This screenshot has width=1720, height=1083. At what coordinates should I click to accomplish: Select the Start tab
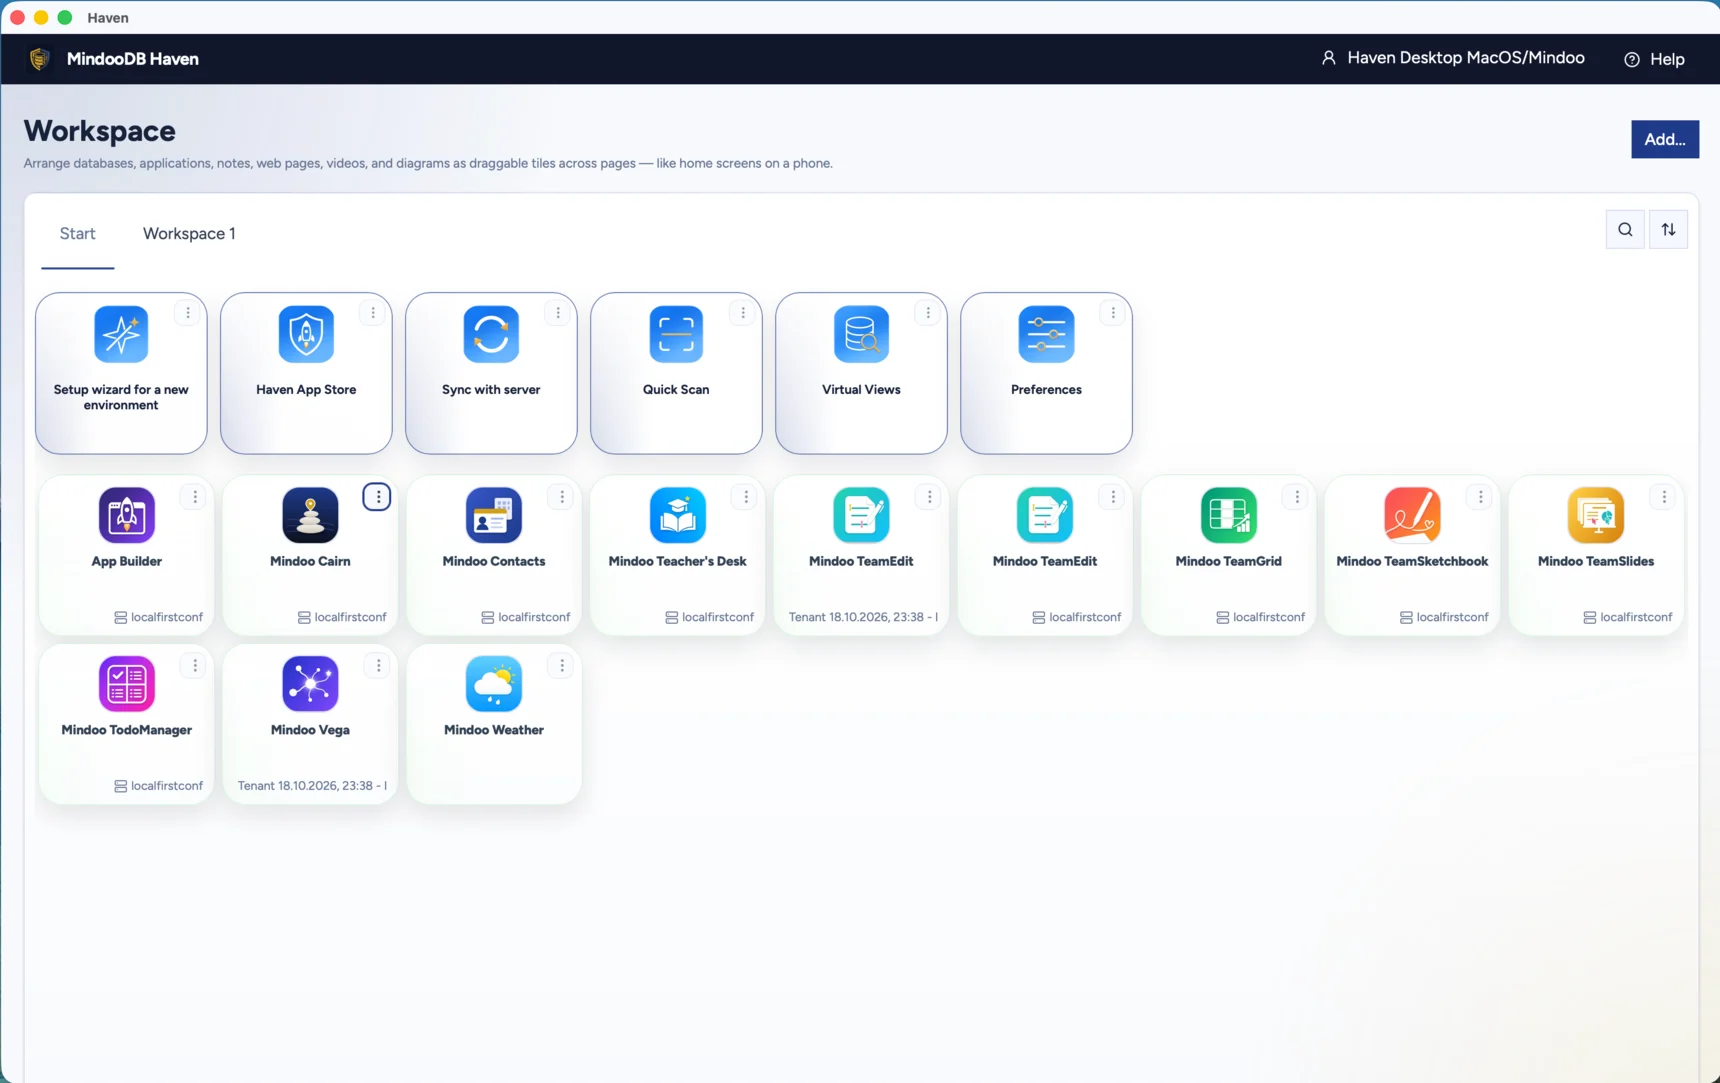click(x=77, y=233)
